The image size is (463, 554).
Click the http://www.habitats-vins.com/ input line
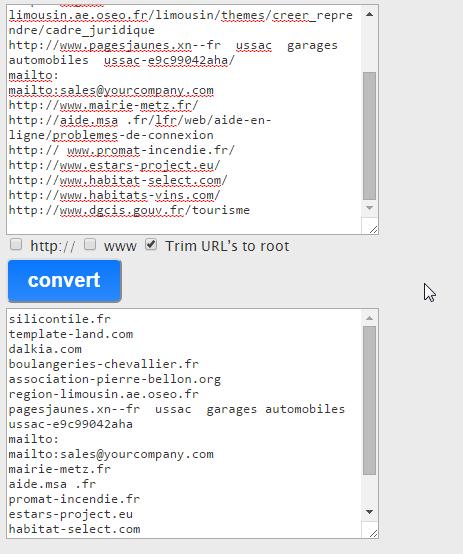[x=115, y=195]
